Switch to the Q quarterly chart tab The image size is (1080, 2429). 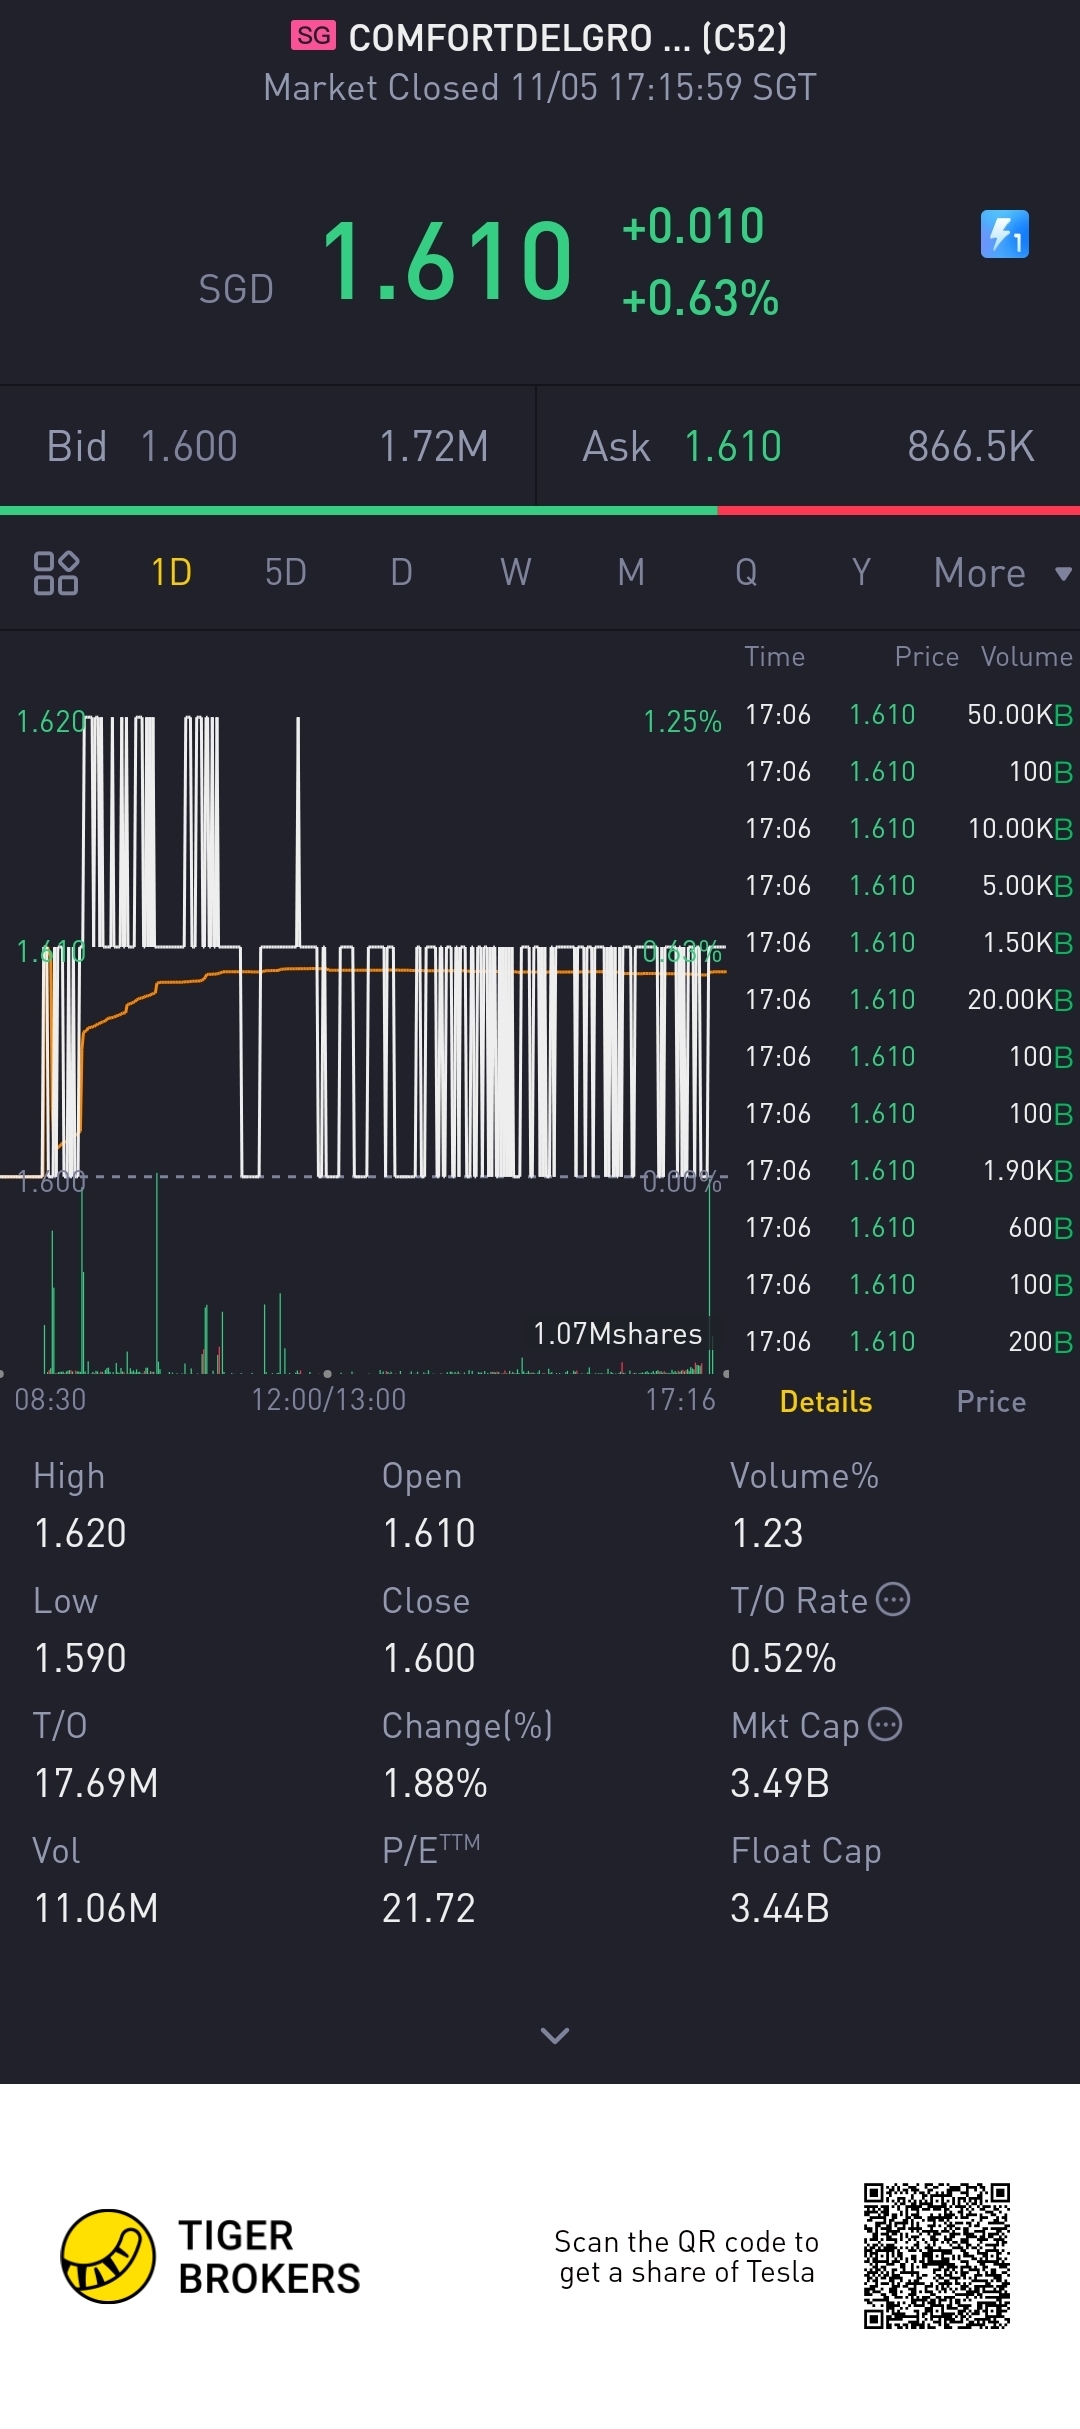(x=746, y=573)
